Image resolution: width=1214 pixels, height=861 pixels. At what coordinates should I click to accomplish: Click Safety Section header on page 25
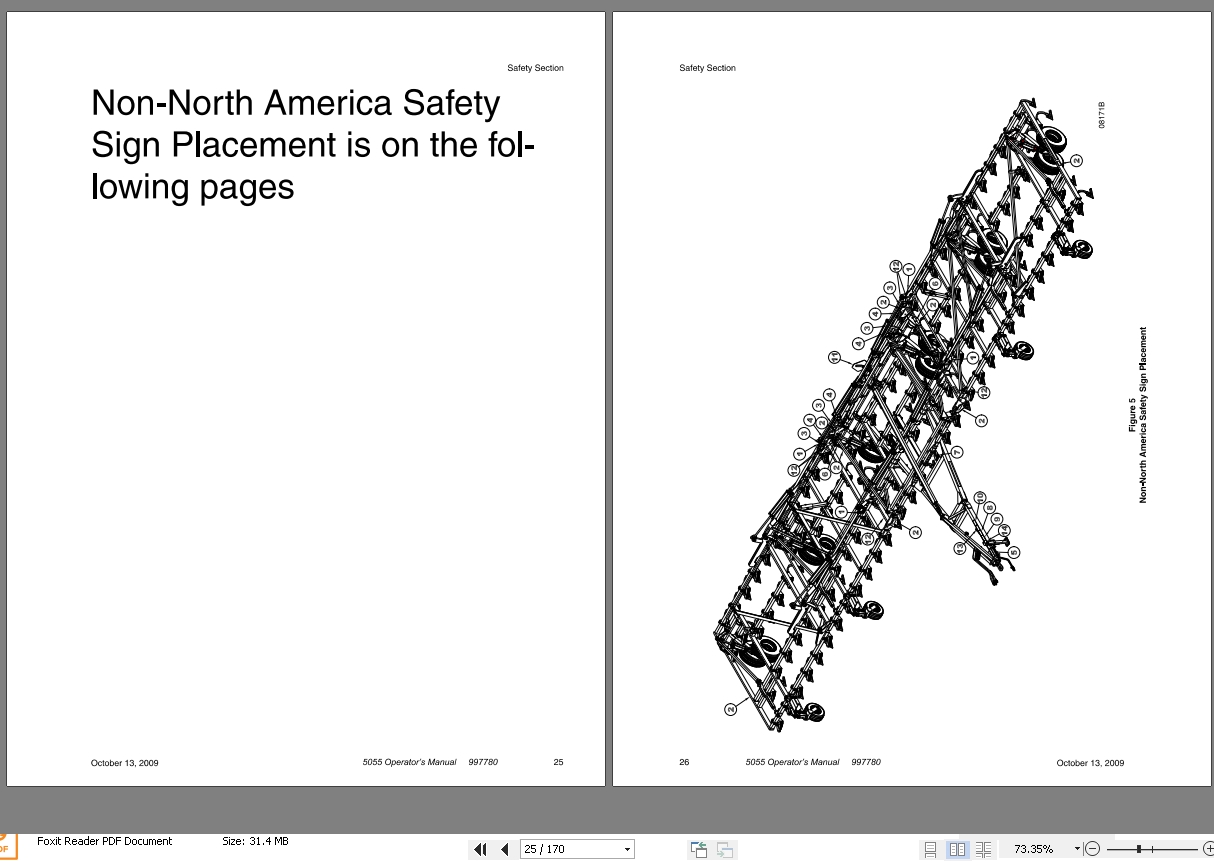(x=535, y=68)
